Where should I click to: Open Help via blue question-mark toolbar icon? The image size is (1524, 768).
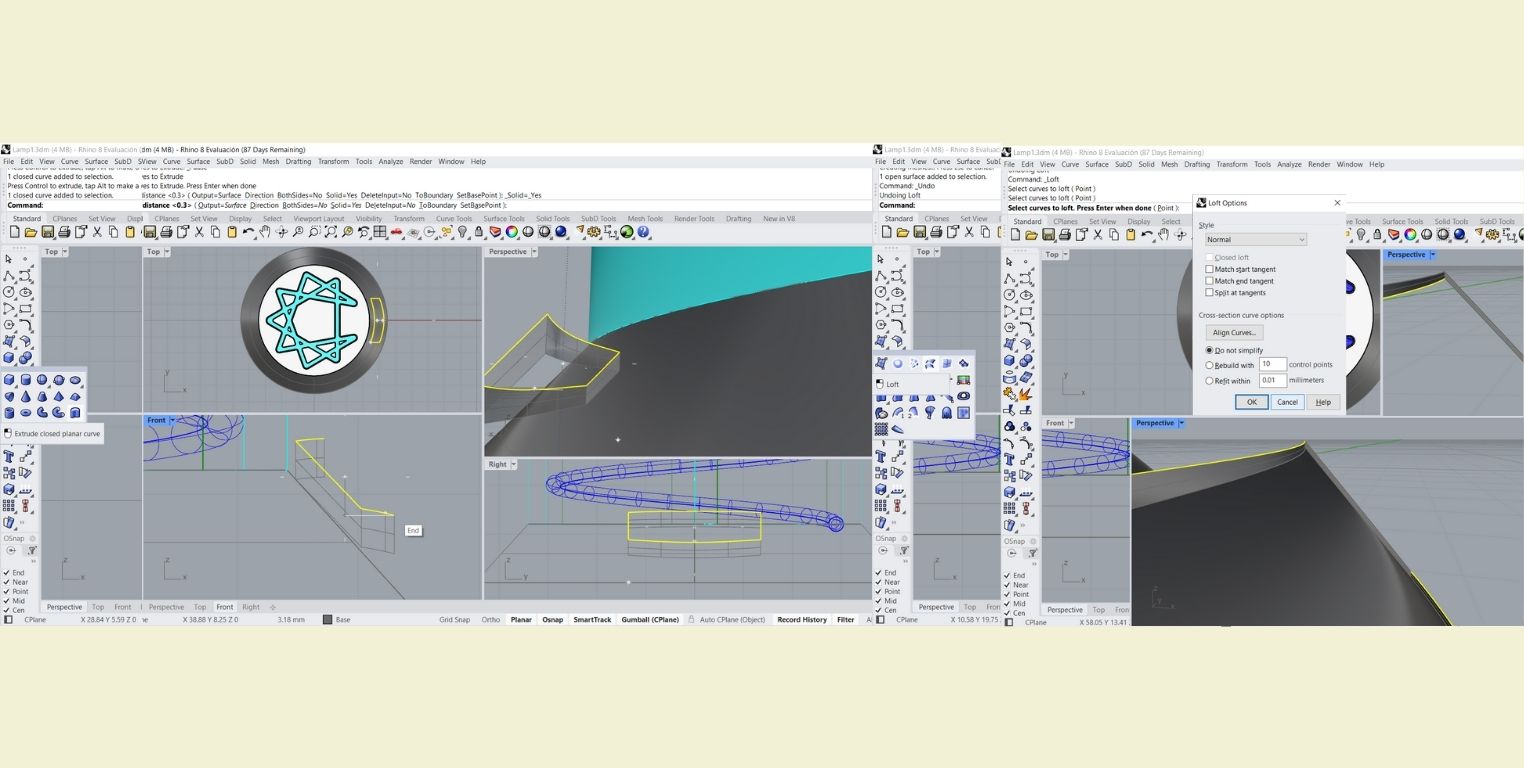coord(643,232)
